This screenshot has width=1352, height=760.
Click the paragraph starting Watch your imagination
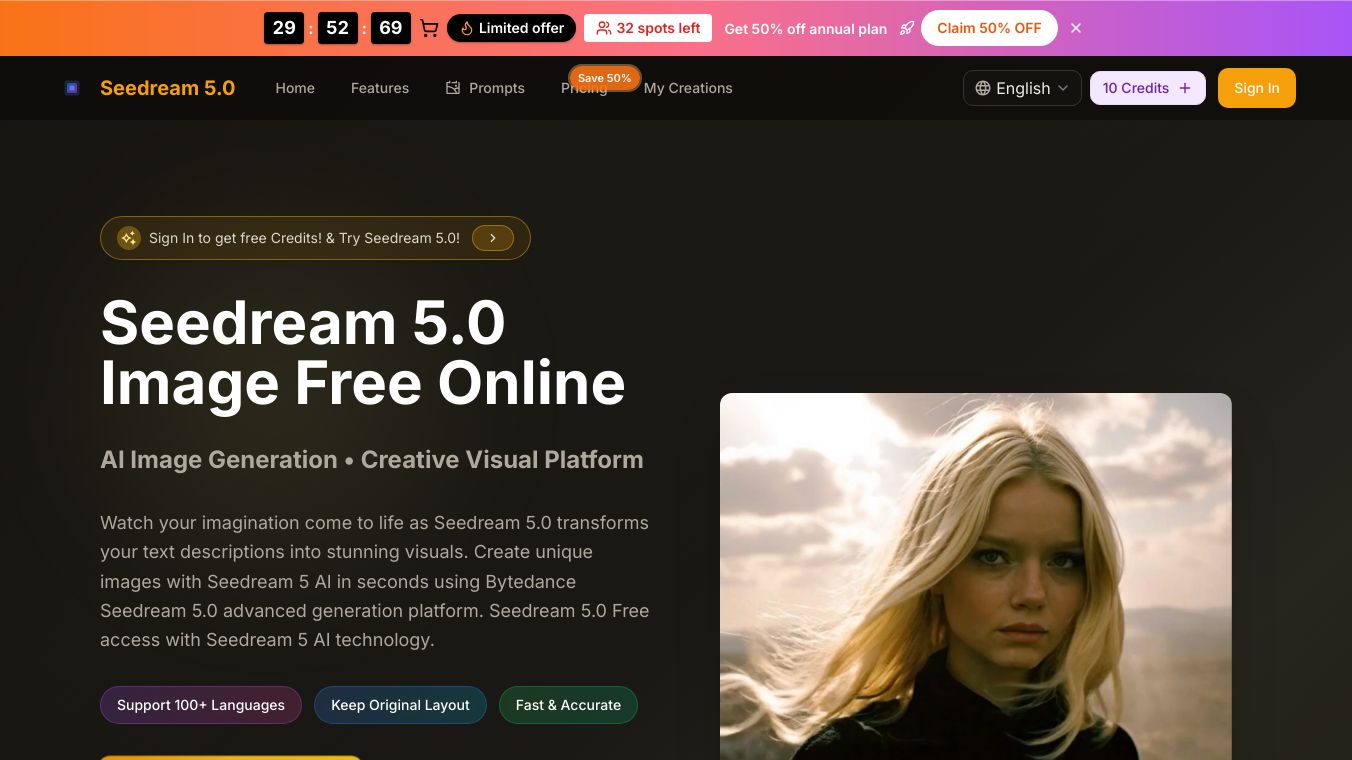(375, 581)
